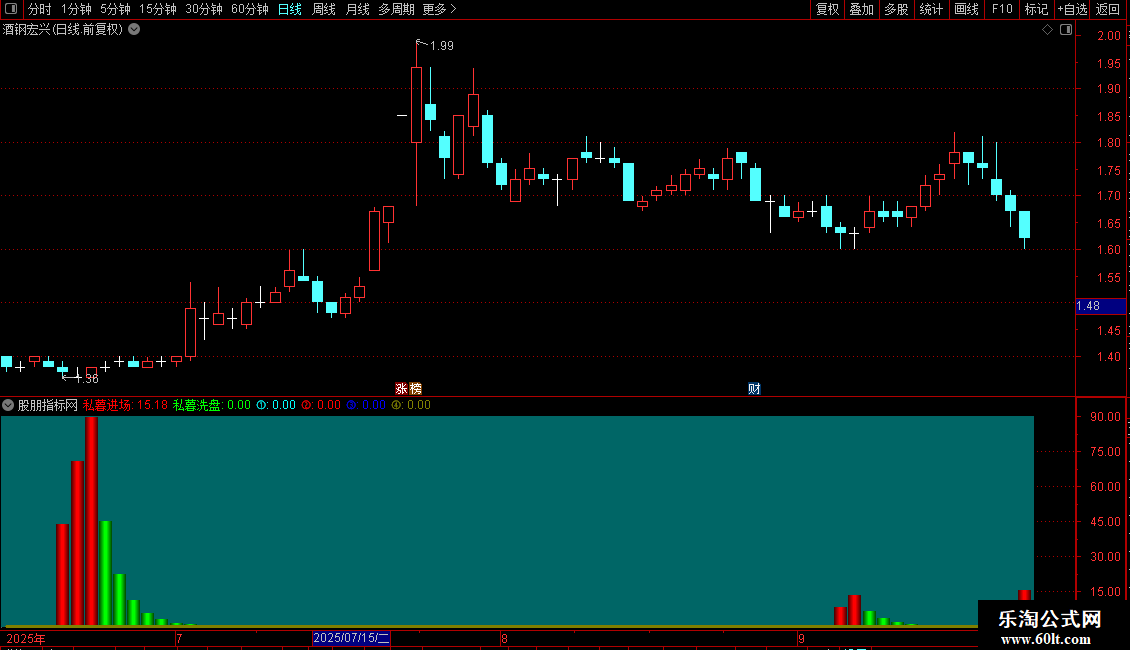This screenshot has height=650, width=1130.
Task: Select the 30分钟 period
Action: tap(204, 9)
